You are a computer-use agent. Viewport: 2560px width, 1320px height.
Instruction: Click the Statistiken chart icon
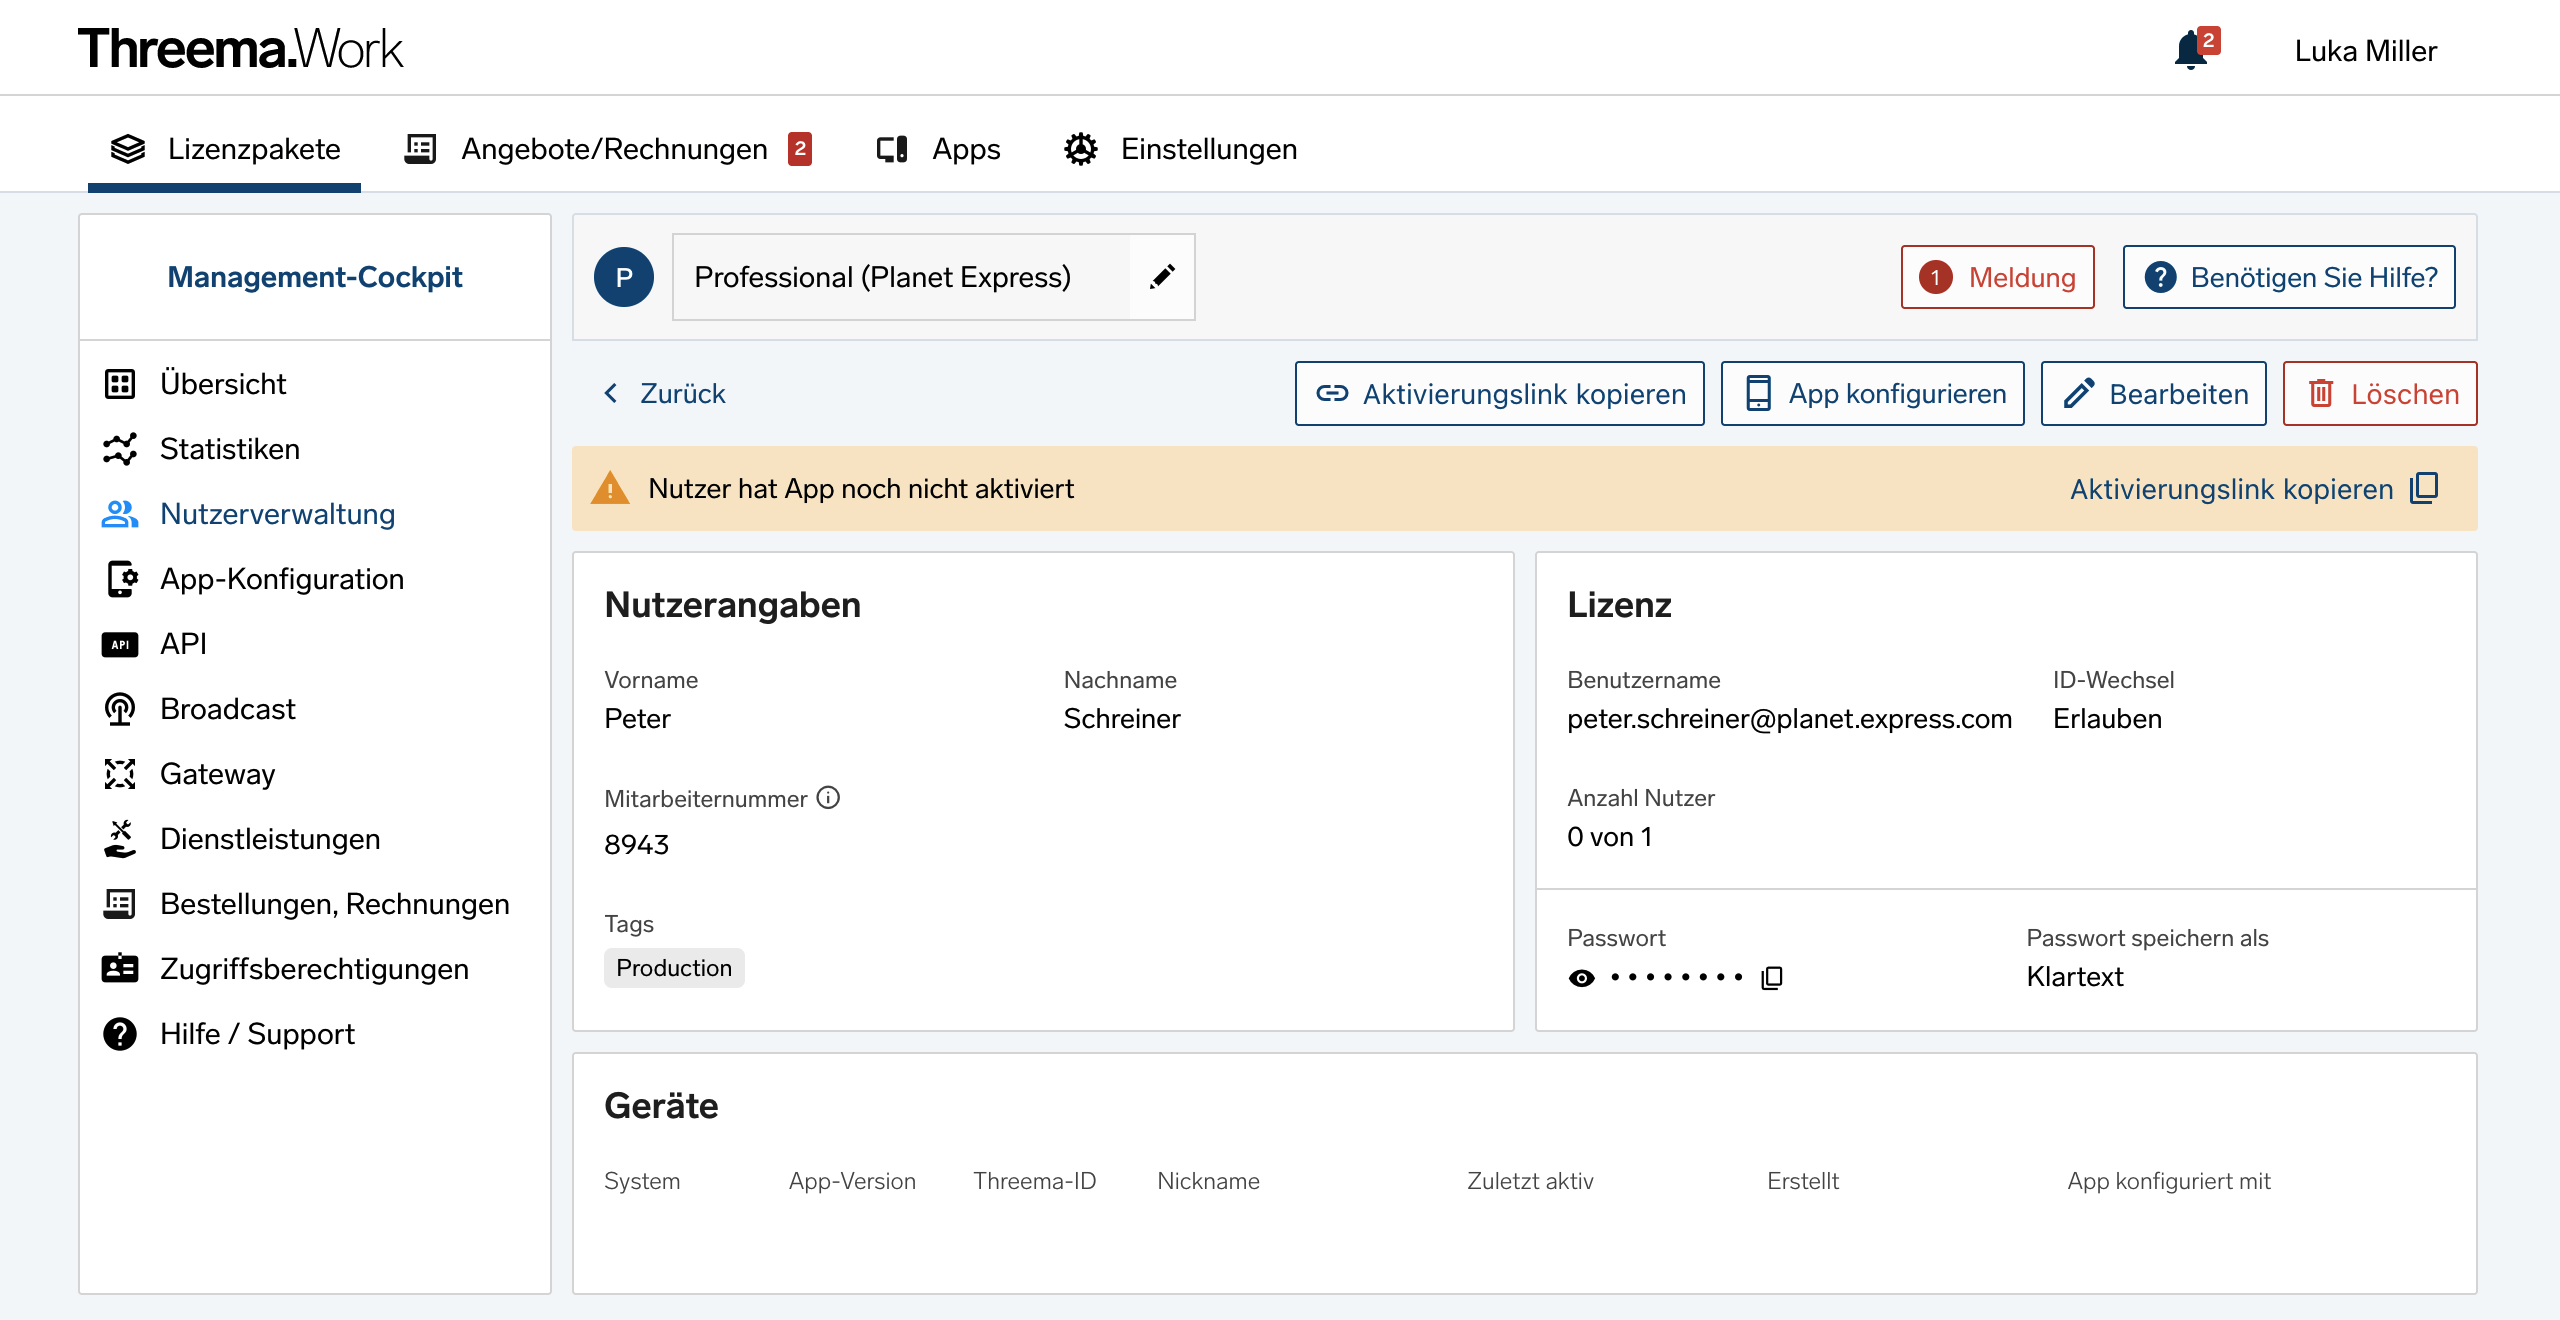[120, 449]
